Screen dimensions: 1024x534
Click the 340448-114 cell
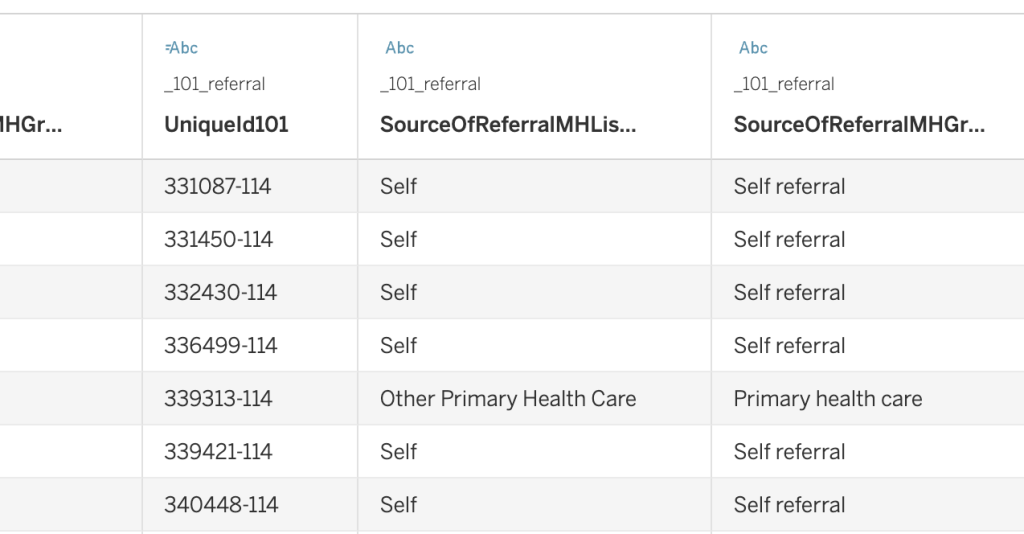220,505
